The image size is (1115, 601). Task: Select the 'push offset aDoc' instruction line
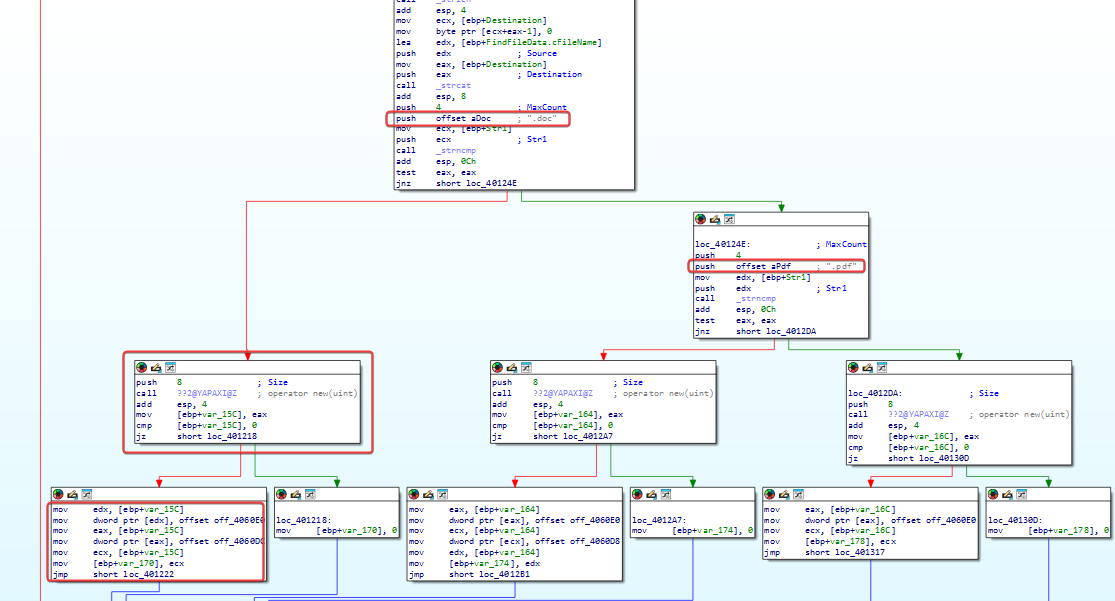pyautogui.click(x=476, y=119)
